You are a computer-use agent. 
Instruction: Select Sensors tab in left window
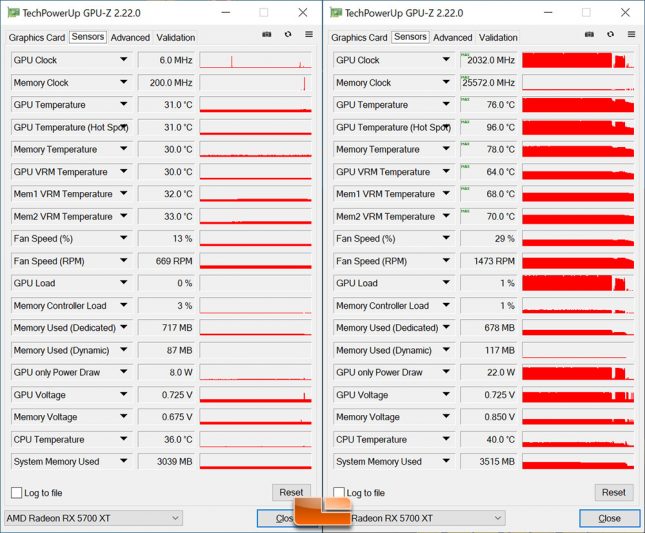pyautogui.click(x=88, y=37)
